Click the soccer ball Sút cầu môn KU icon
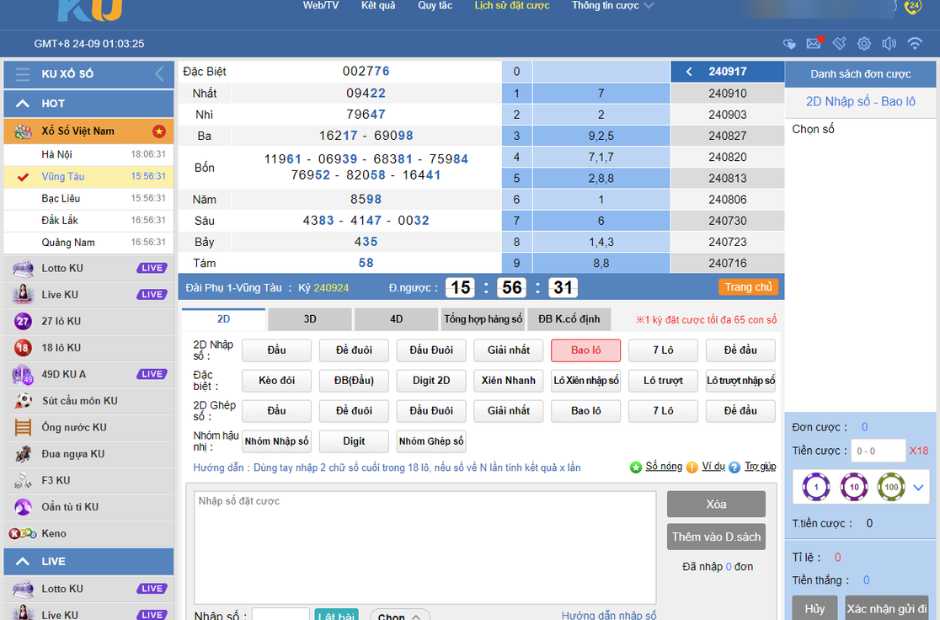The height and width of the screenshot is (620, 940). point(23,401)
